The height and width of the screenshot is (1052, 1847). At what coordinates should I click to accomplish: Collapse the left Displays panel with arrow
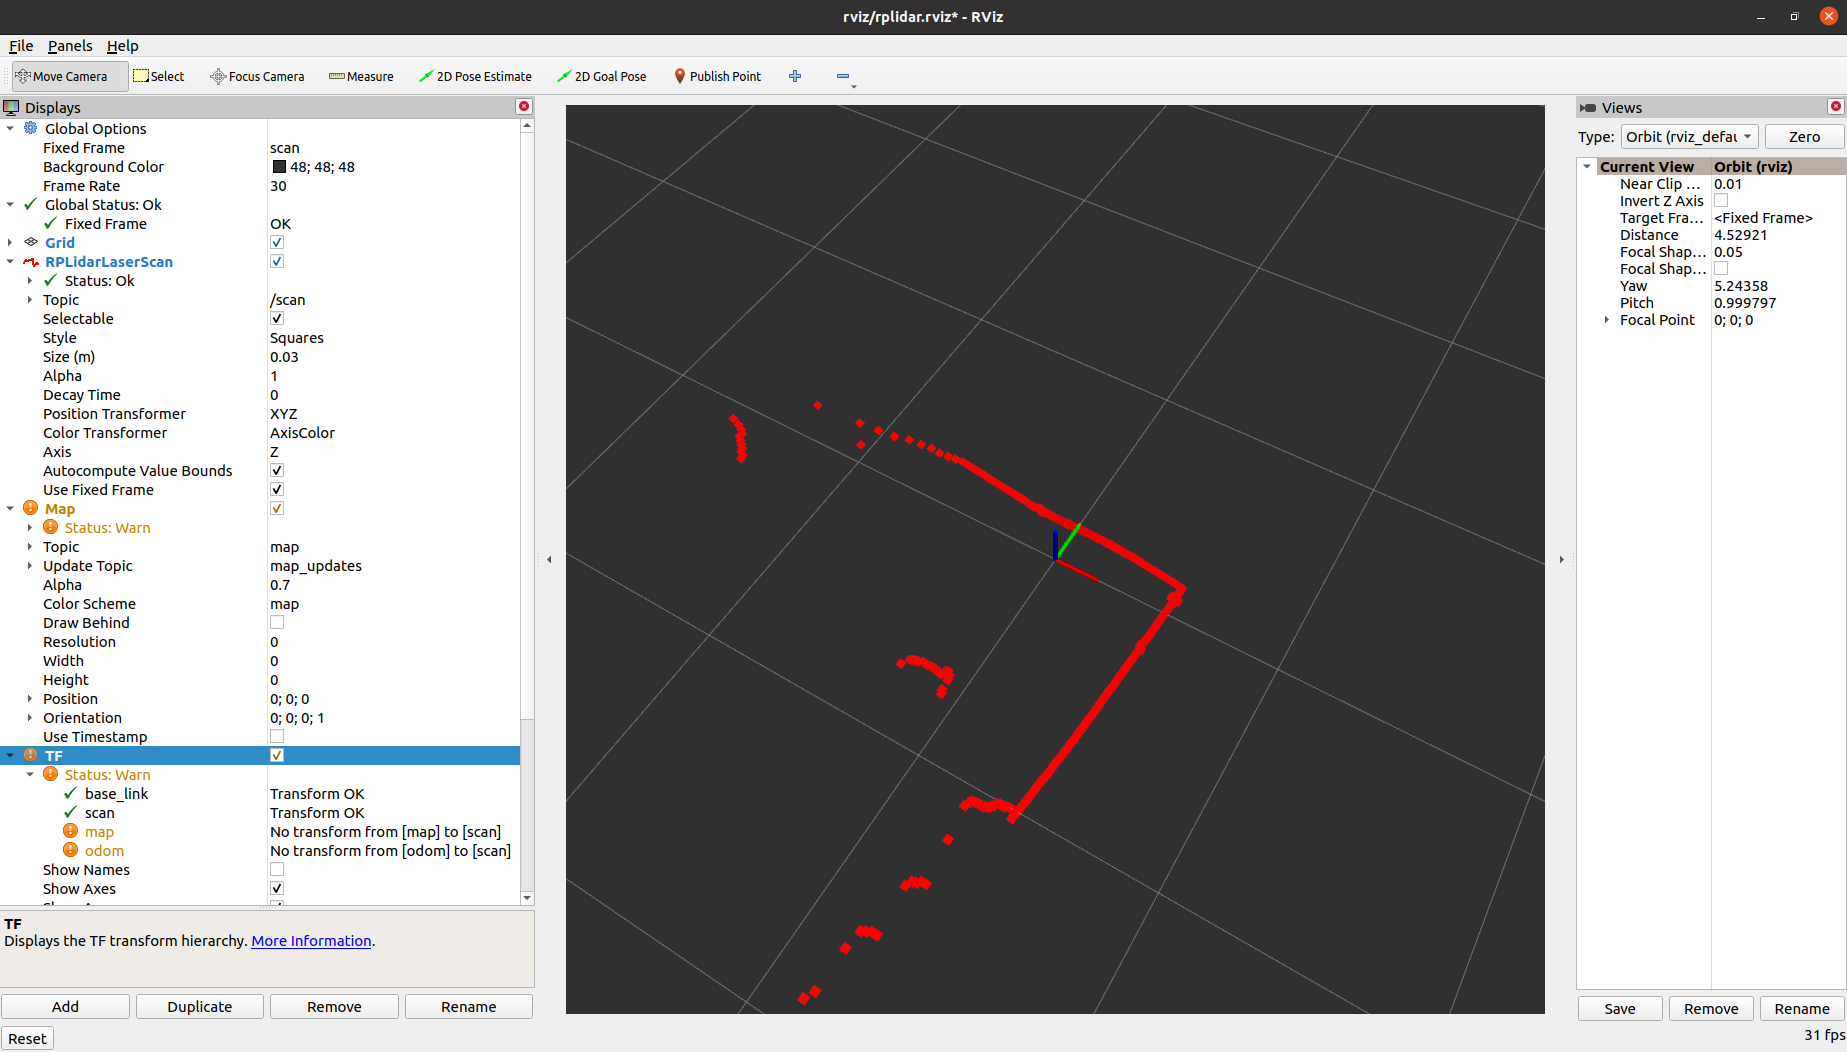(x=549, y=559)
